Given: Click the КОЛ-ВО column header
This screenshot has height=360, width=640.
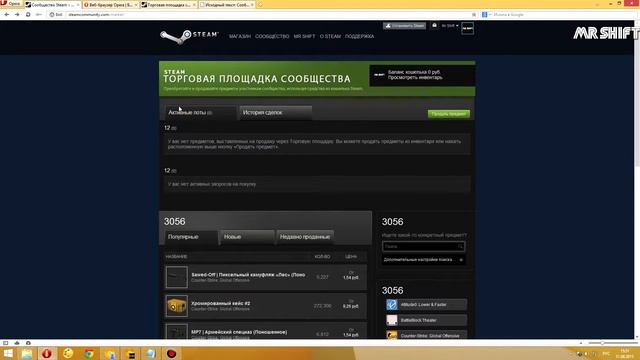Looking at the screenshot, I should (x=322, y=257).
